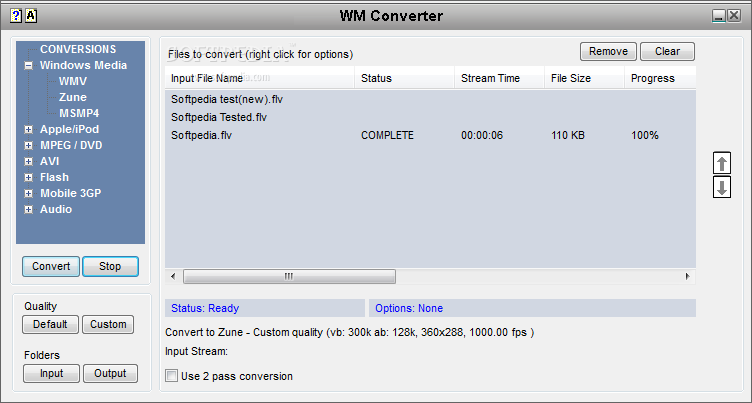752x403 pixels.
Task: Select the Apple/iPod category label
Action: (70, 129)
